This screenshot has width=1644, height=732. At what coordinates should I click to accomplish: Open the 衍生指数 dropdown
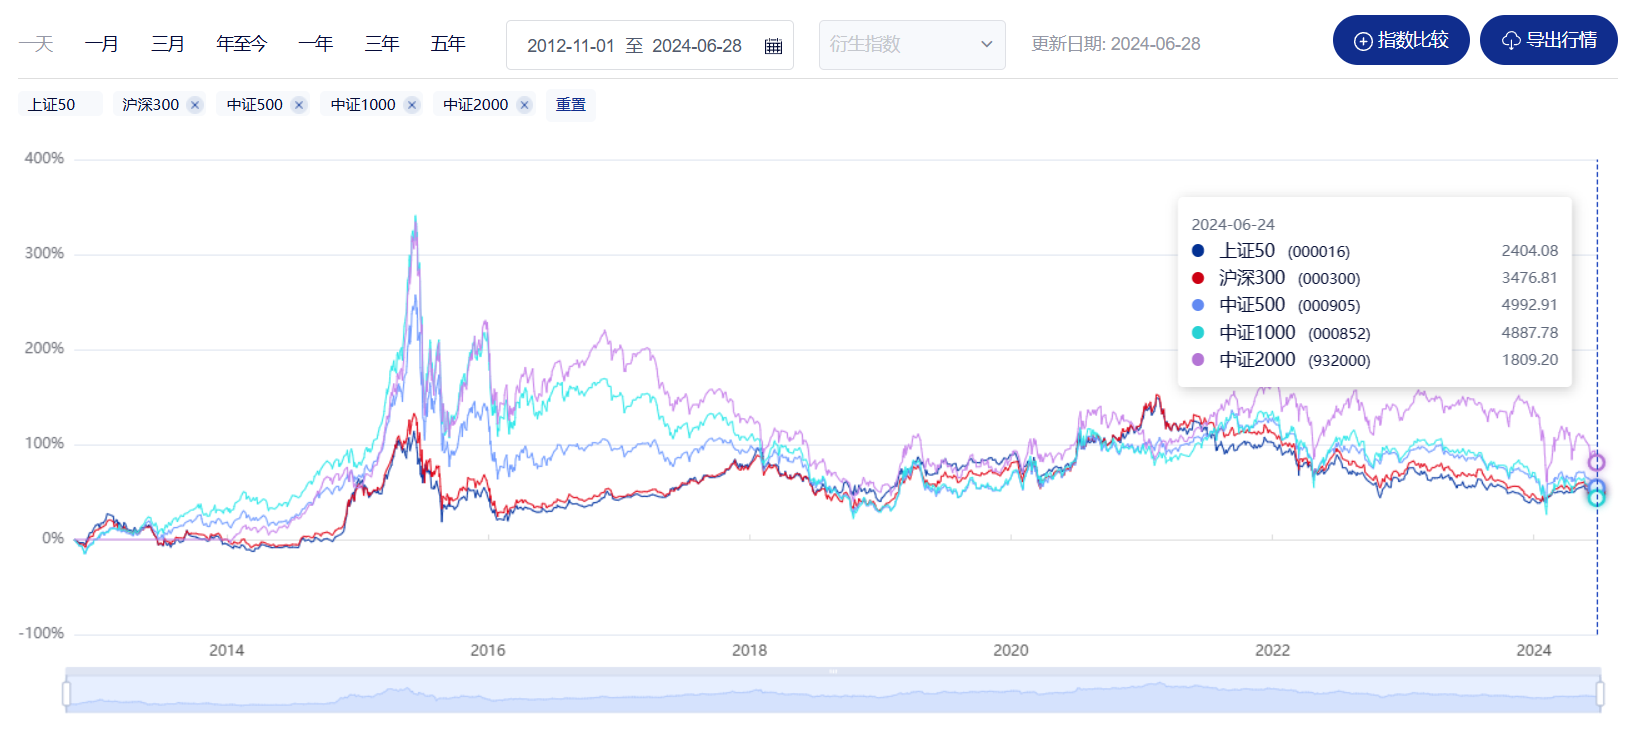click(911, 45)
